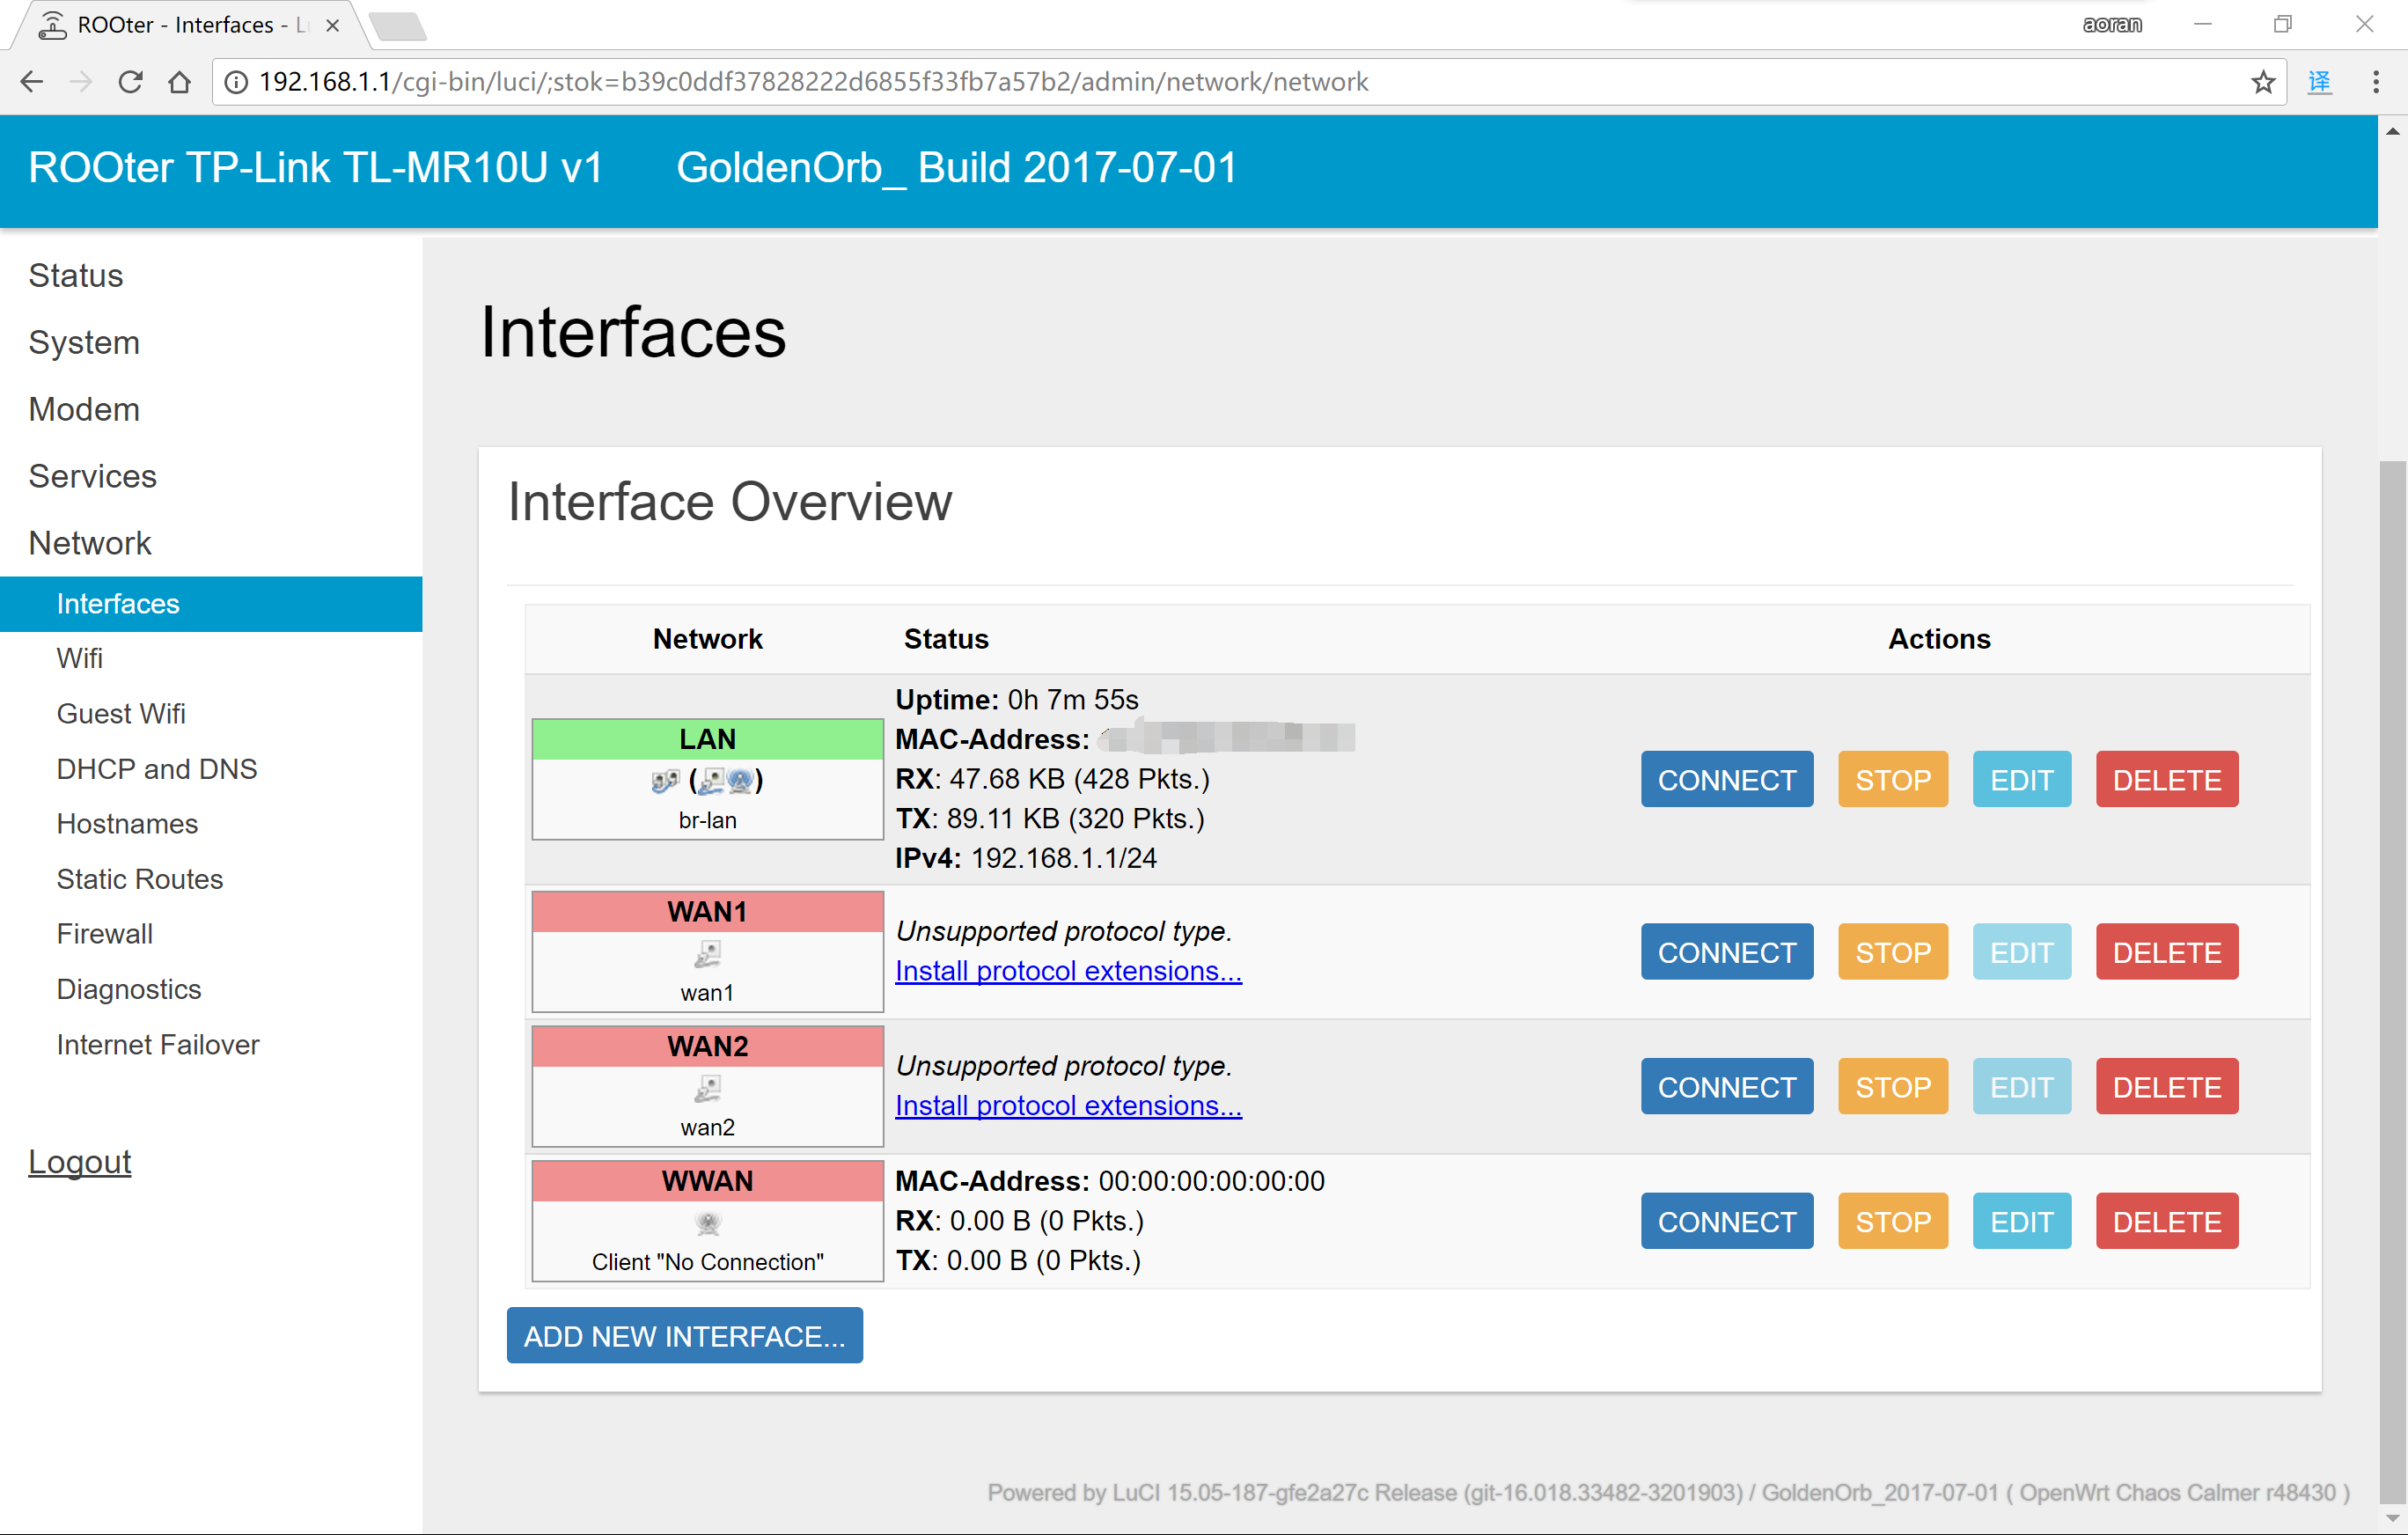Click the wan1 interface icon

pos(707,954)
